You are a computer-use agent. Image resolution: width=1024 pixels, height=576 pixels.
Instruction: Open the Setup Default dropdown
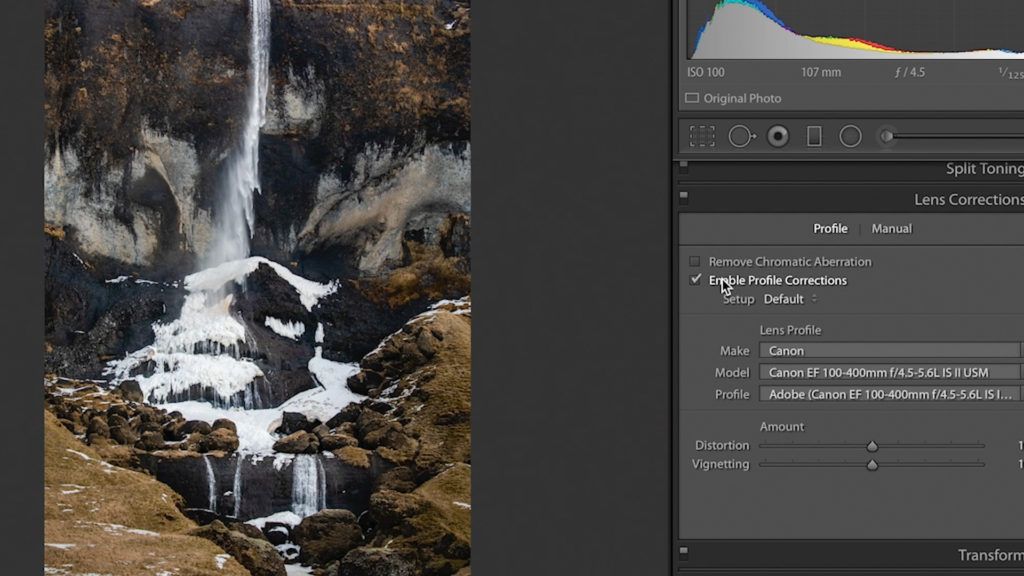pyautogui.click(x=790, y=299)
